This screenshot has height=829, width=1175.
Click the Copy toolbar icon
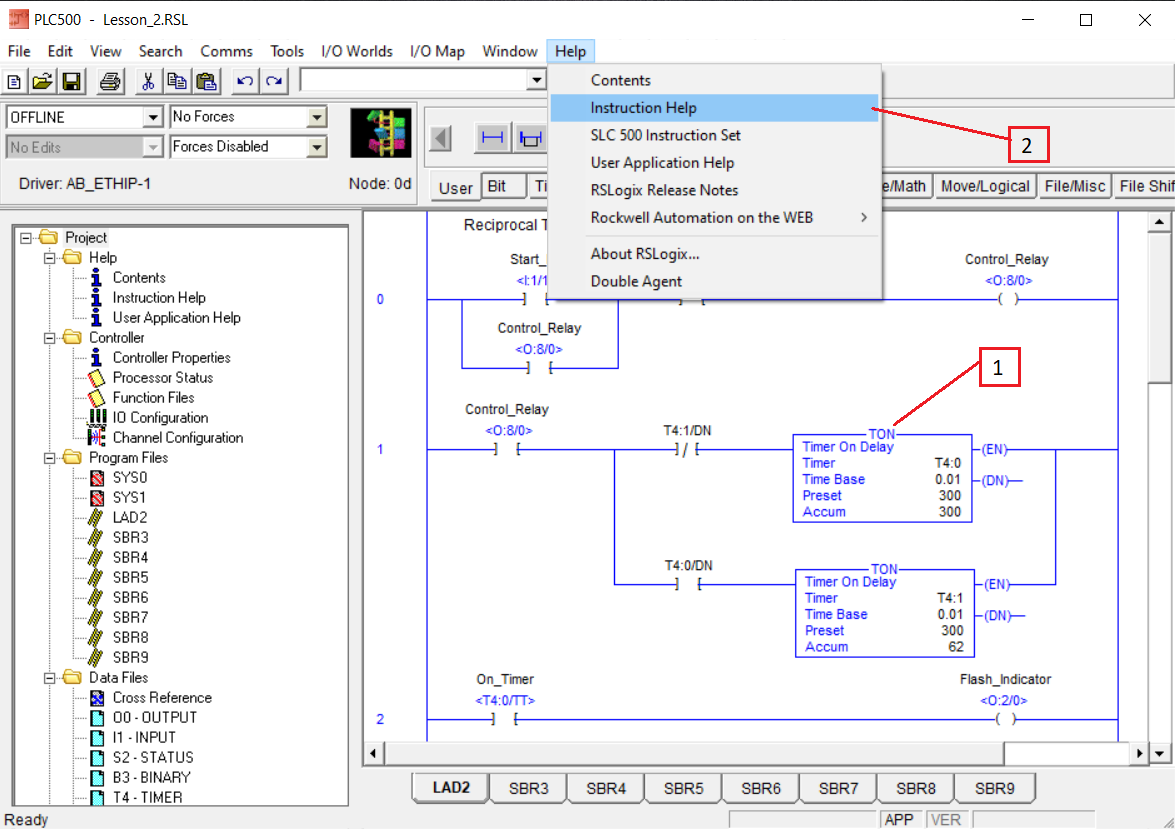point(177,81)
